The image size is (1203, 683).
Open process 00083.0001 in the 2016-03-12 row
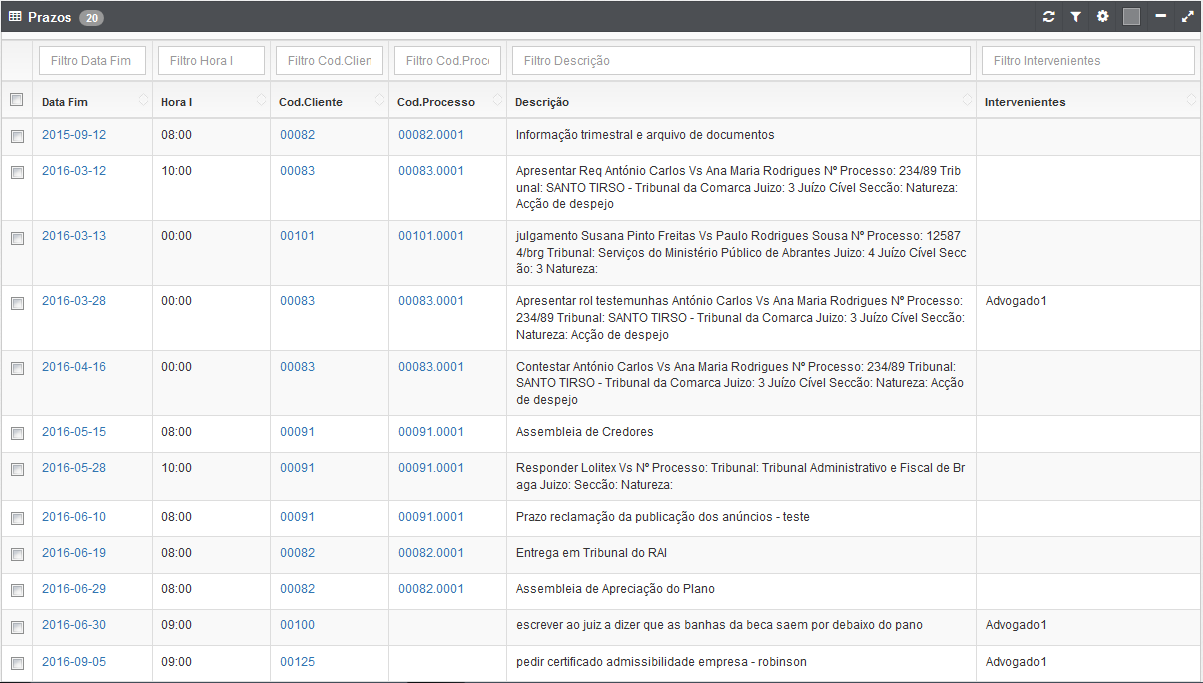coord(431,171)
